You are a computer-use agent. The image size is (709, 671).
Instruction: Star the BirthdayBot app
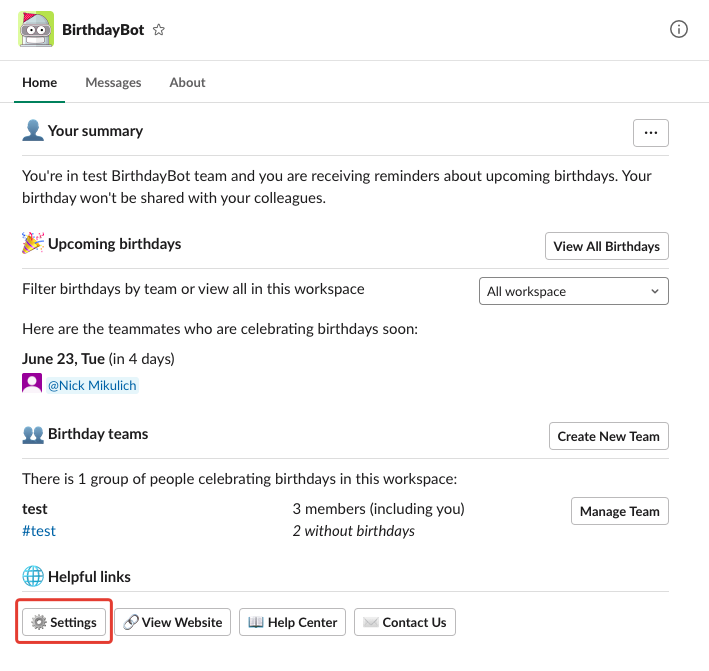(159, 30)
